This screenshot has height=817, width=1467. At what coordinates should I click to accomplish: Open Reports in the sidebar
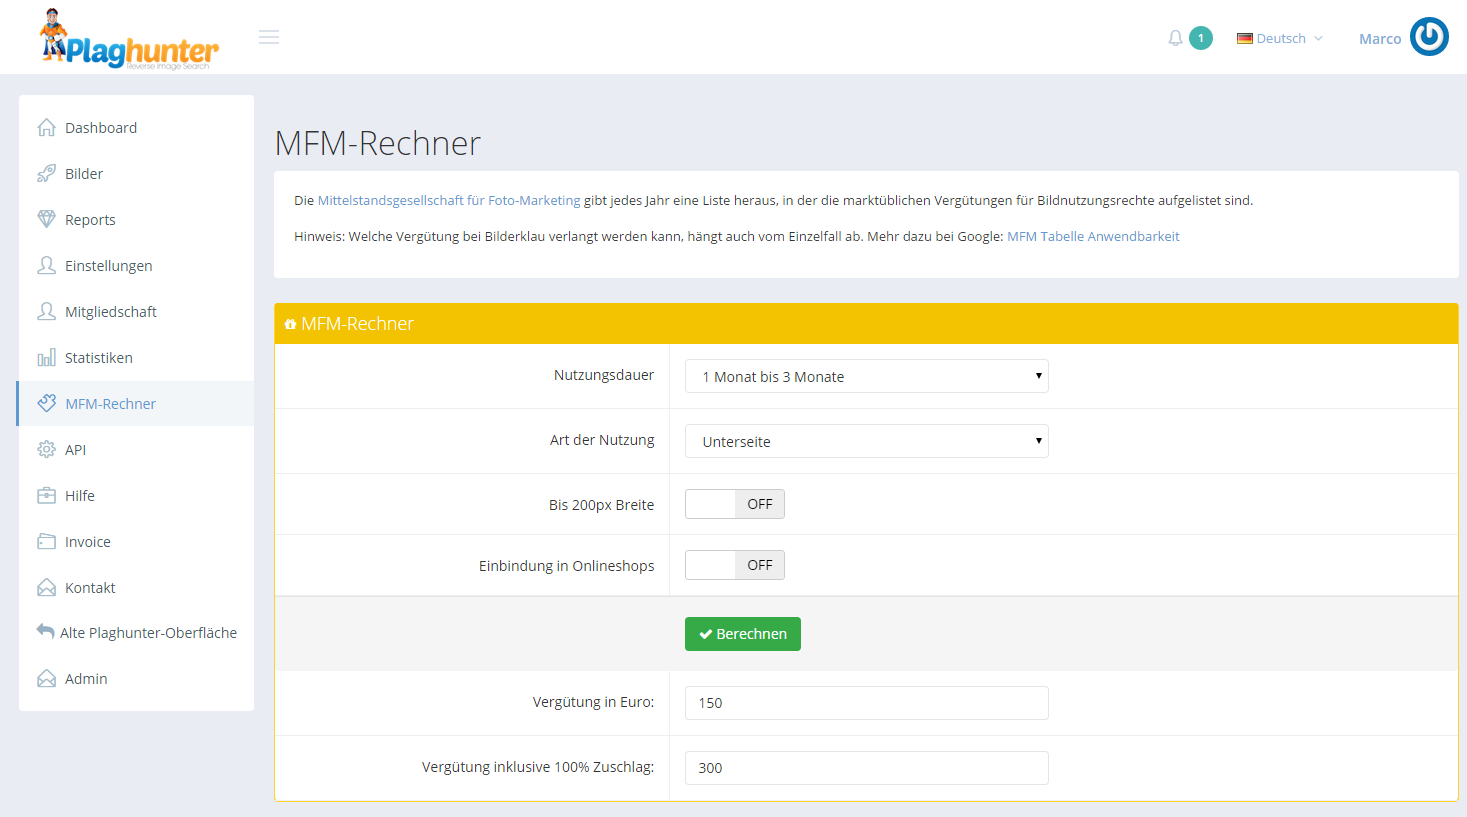coord(136,219)
